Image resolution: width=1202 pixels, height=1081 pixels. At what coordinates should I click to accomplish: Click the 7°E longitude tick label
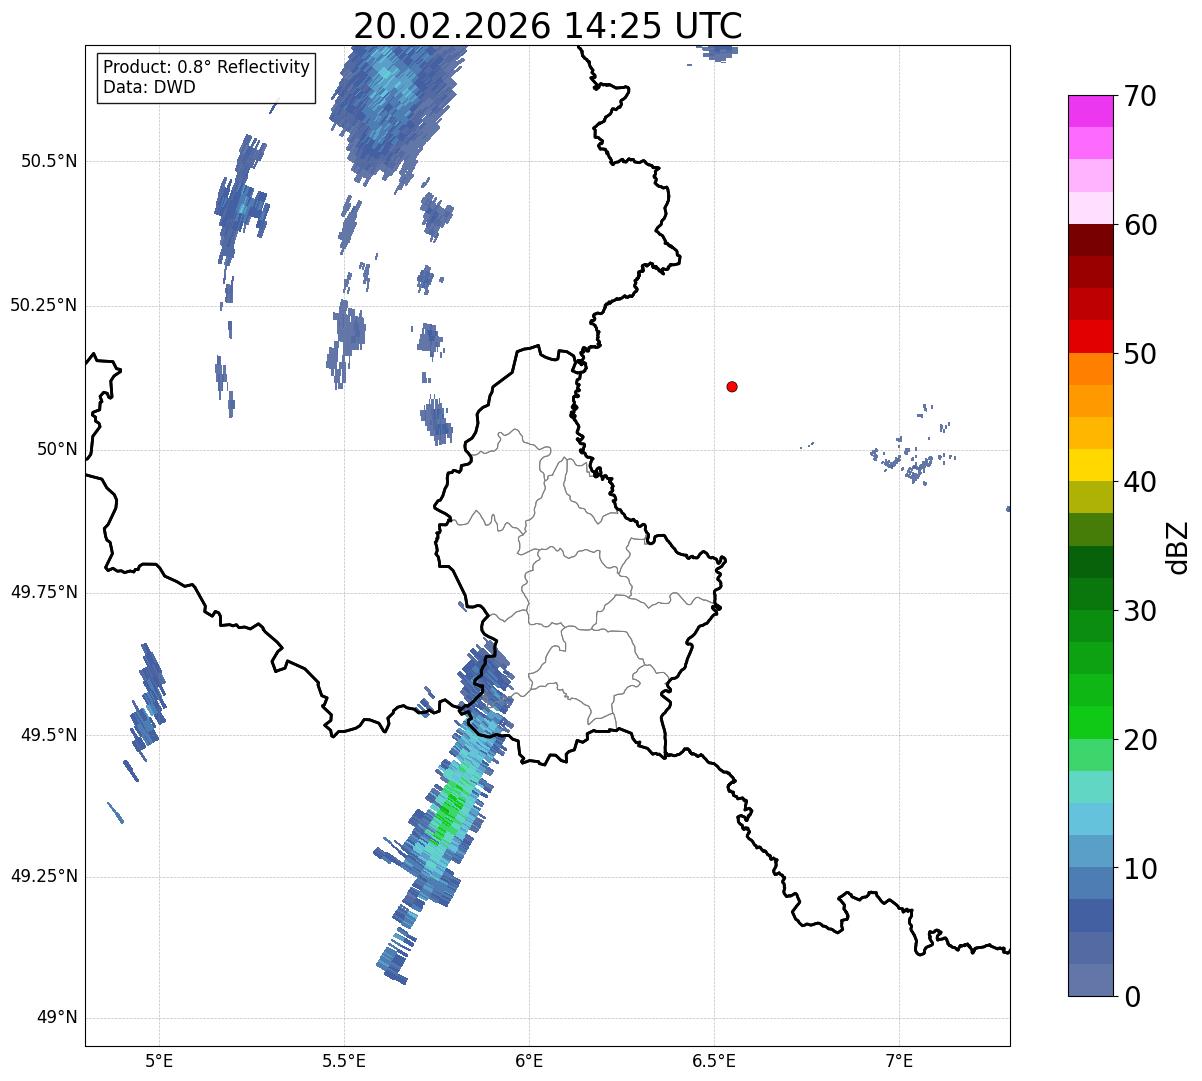click(899, 1060)
